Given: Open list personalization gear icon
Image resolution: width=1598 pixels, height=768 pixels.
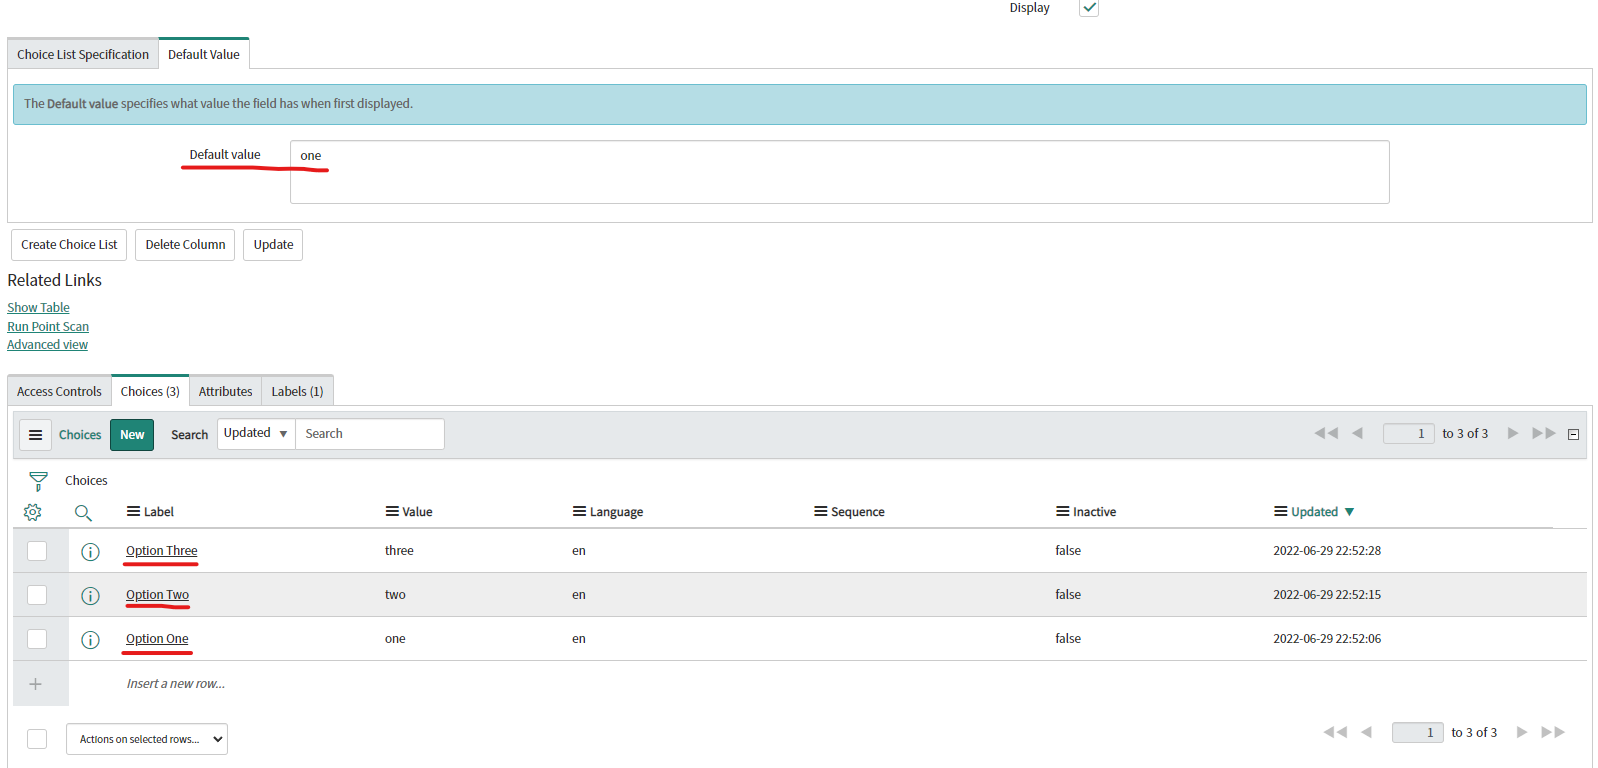Looking at the screenshot, I should pyautogui.click(x=33, y=512).
